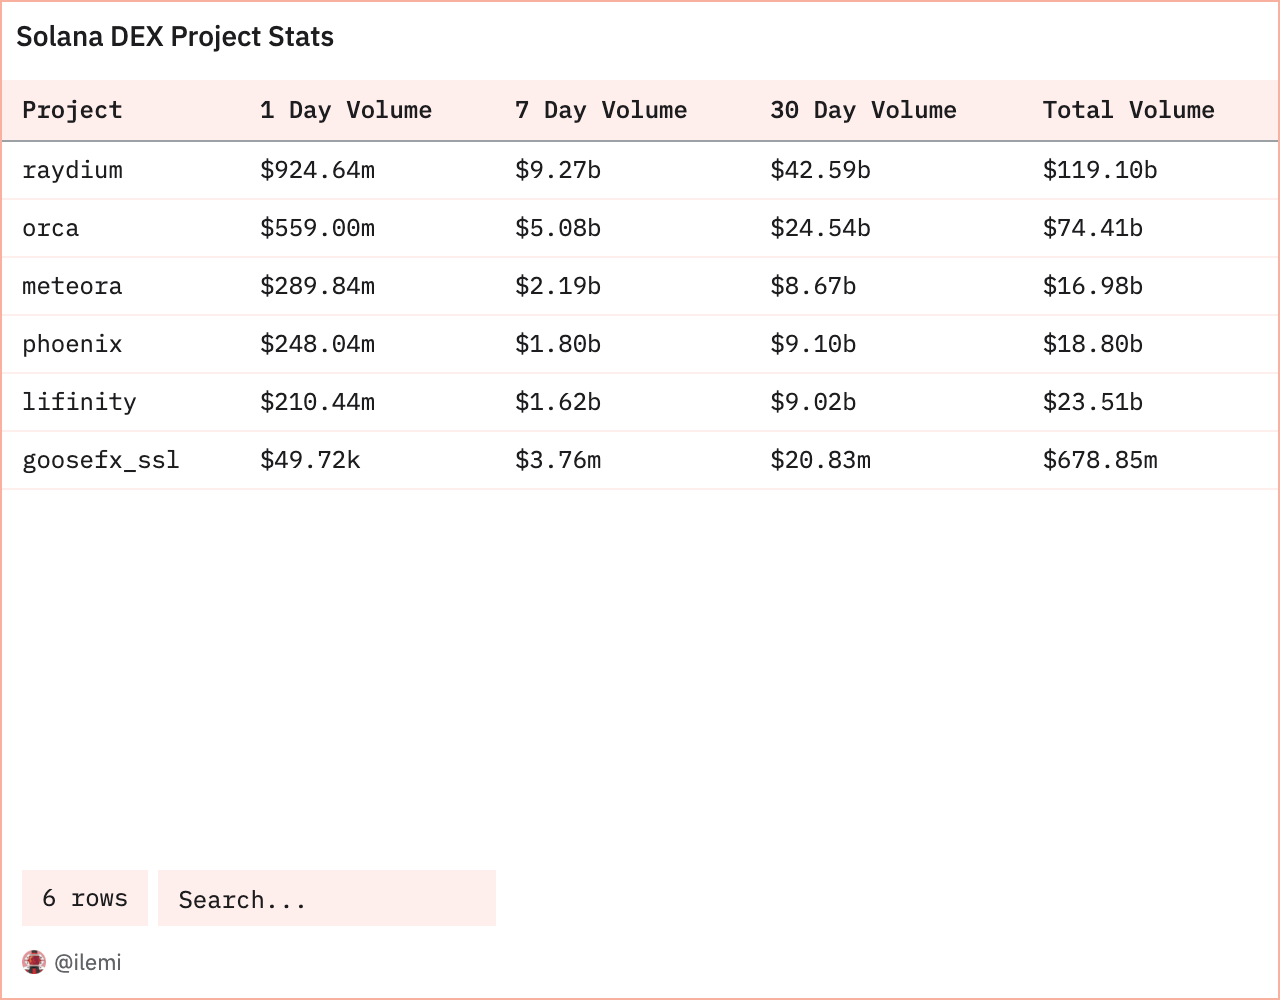
Task: Click meteora's $289.84m 1 day volume
Action: point(318,286)
